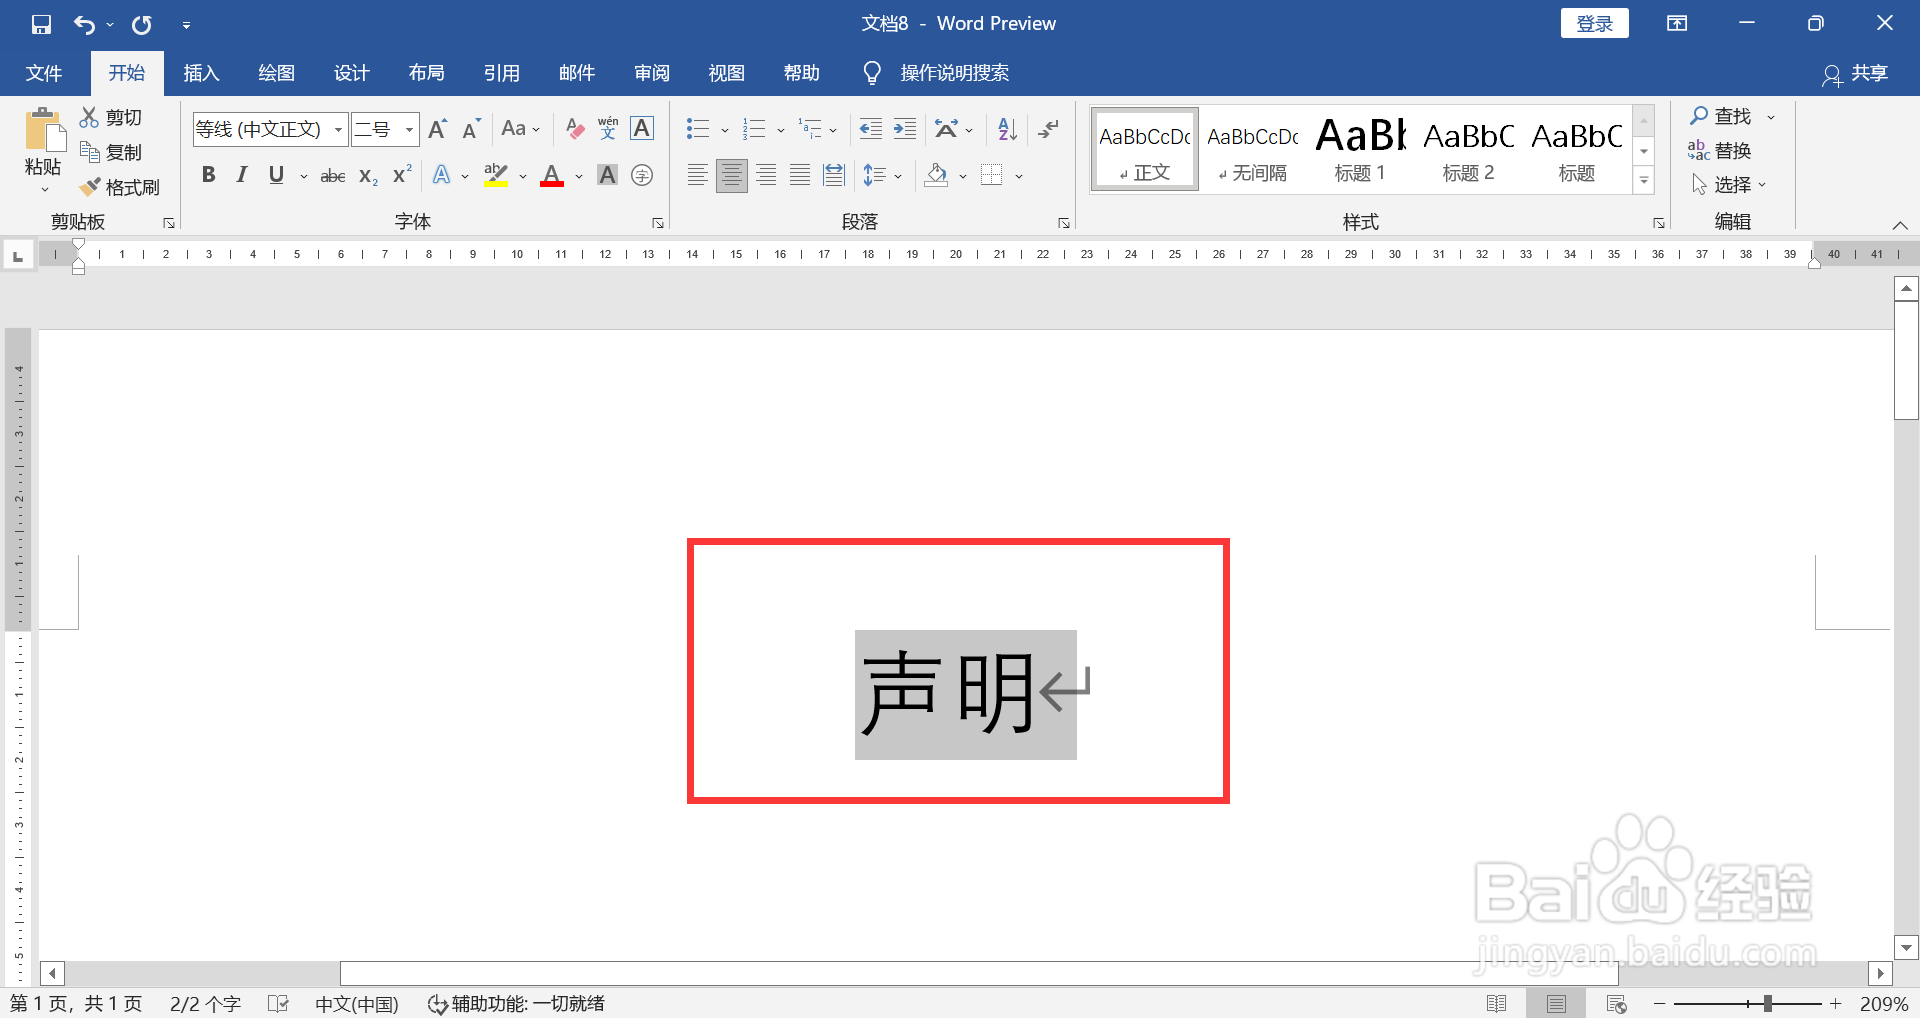Decrease indent icon
The height and width of the screenshot is (1018, 1920).
pyautogui.click(x=871, y=129)
